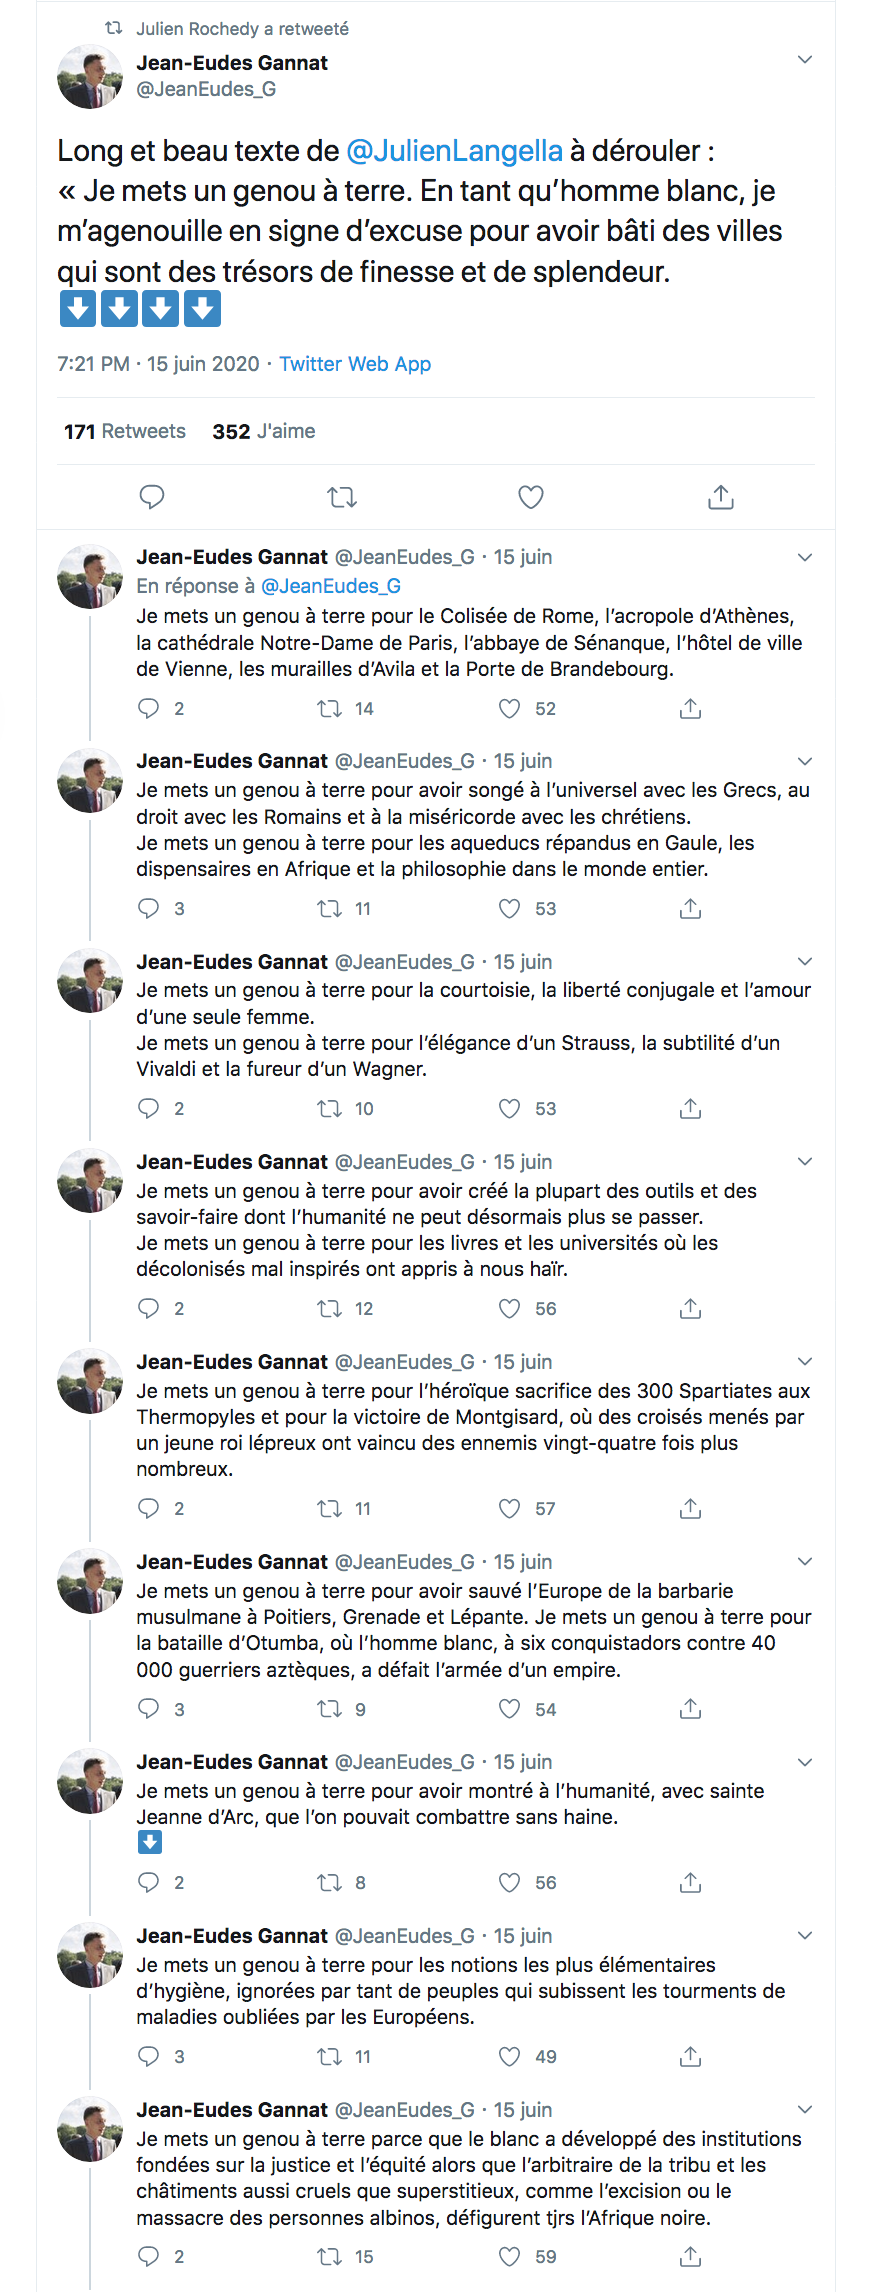The width and height of the screenshot is (870, 2292).
Task: Share the main tweet via share icon
Action: pos(721,497)
